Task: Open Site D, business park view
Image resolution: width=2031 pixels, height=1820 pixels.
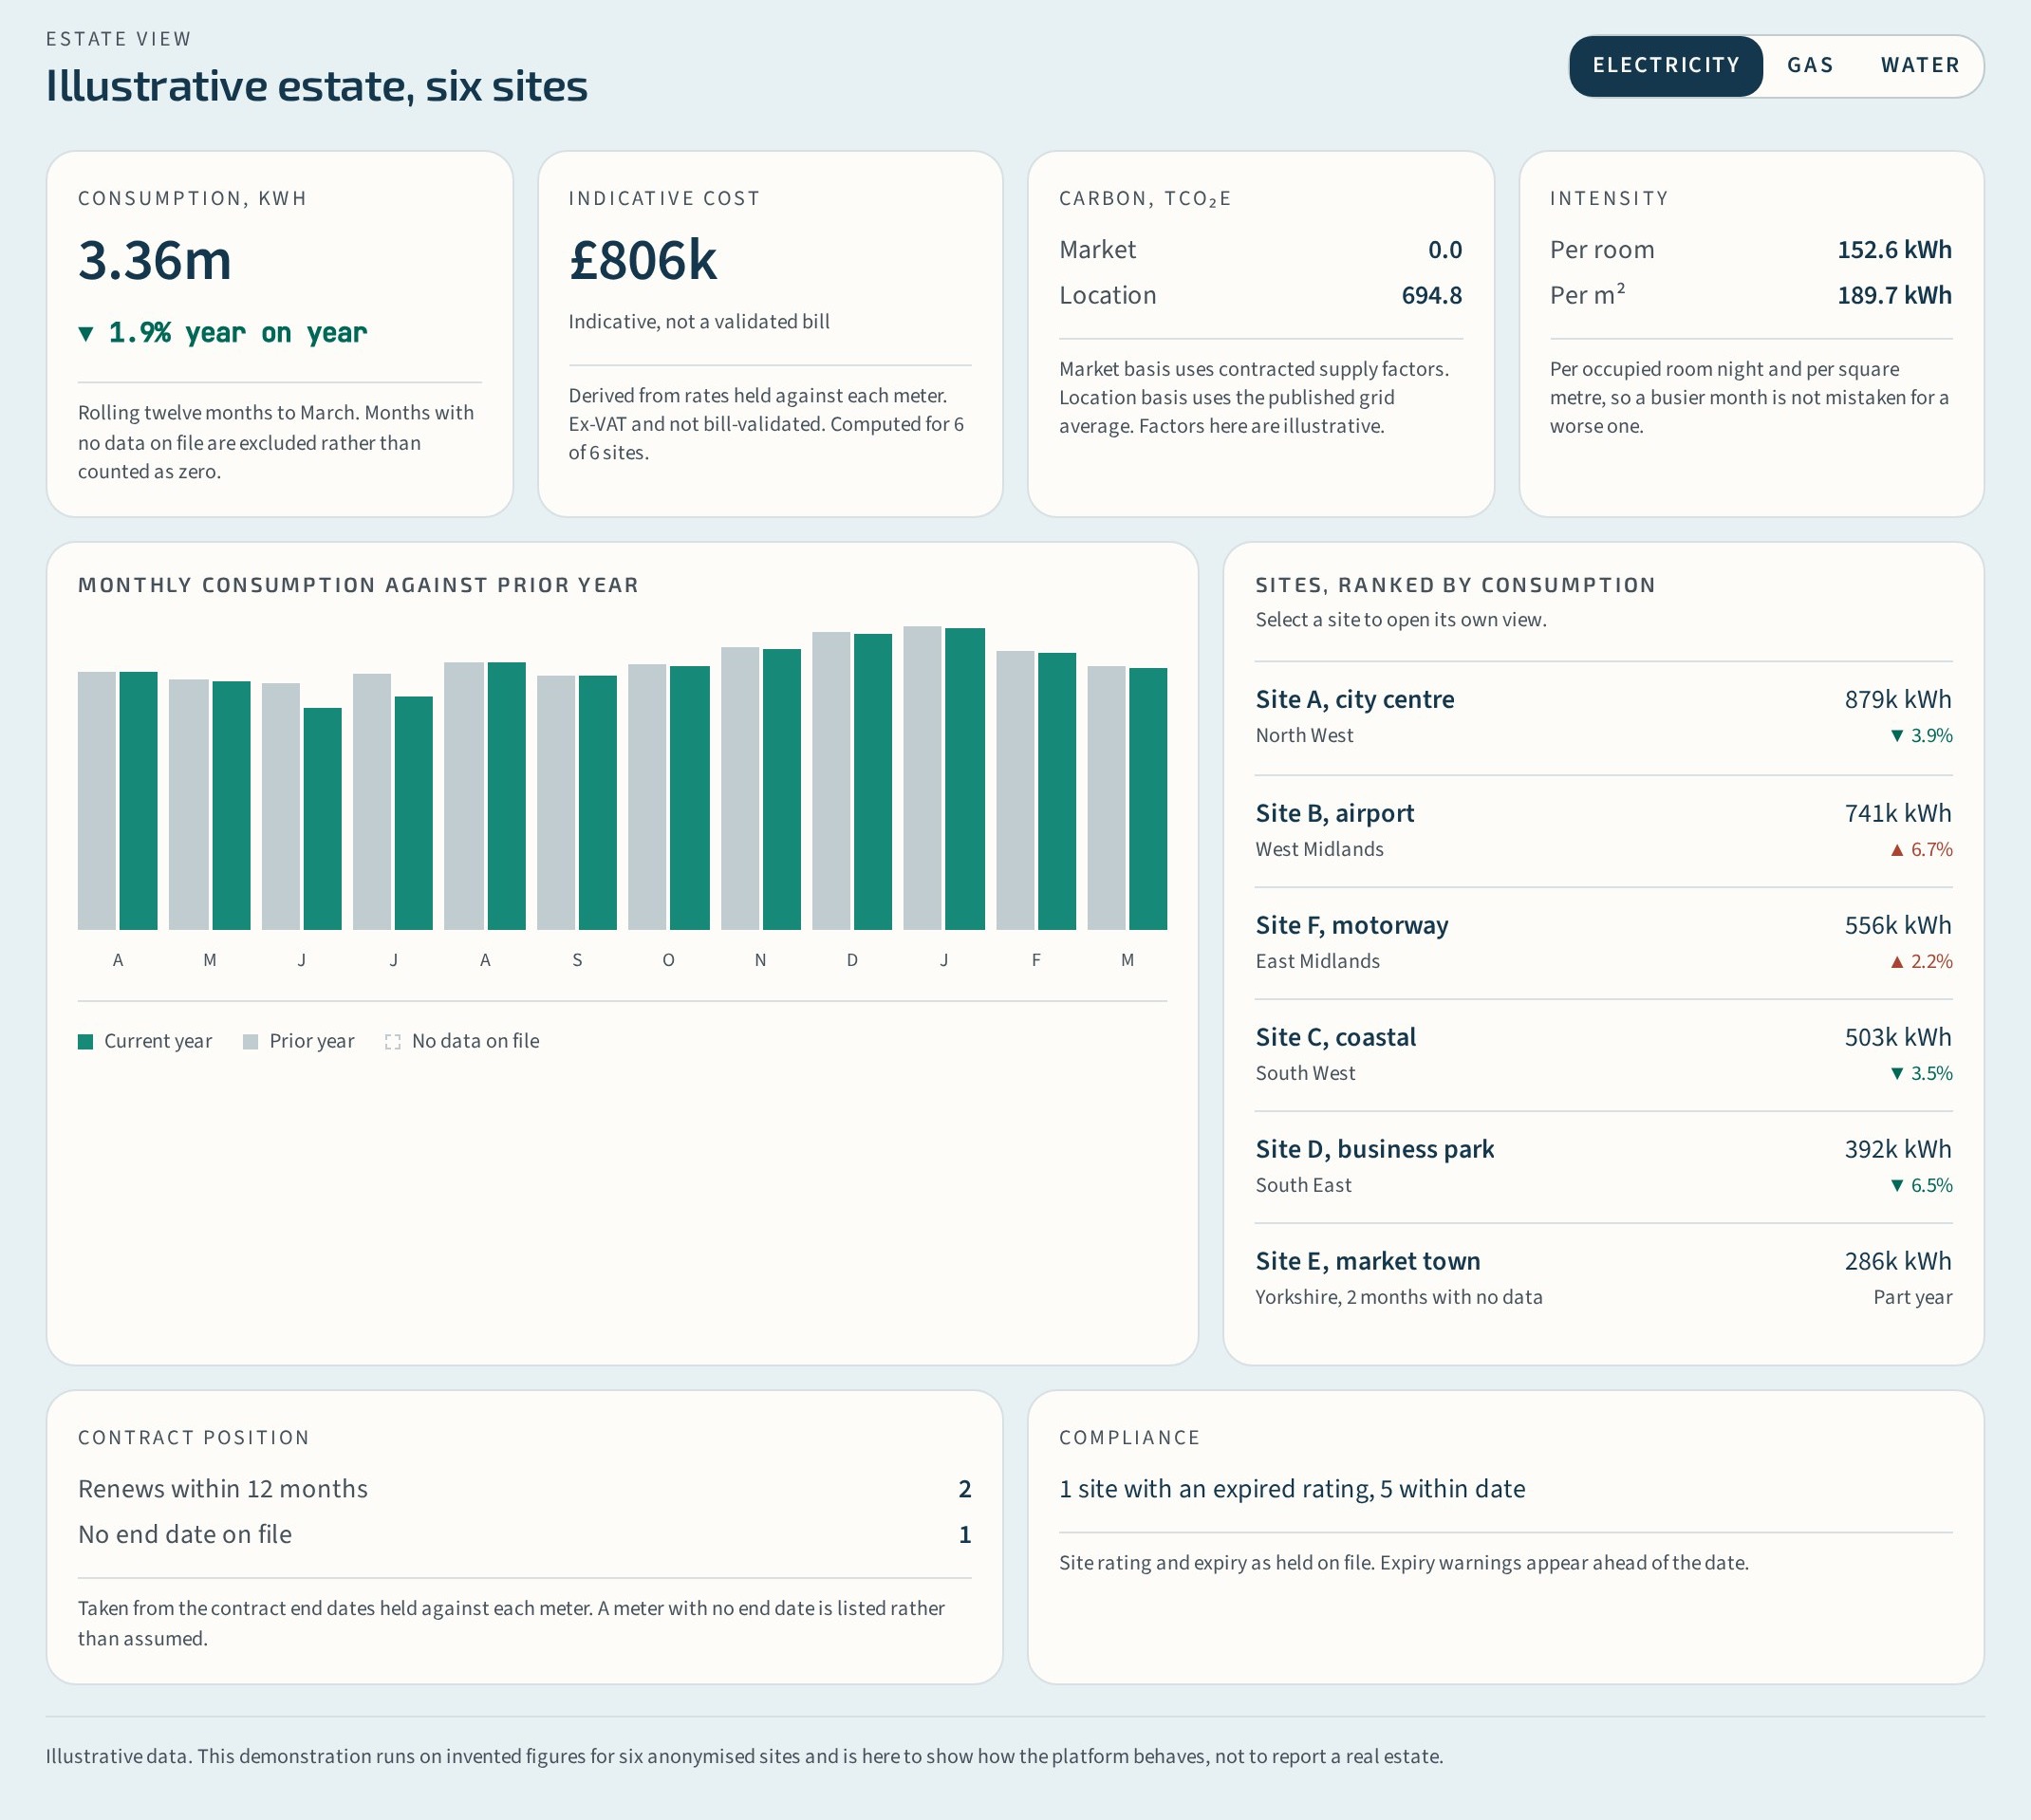Action: click(x=1603, y=1166)
